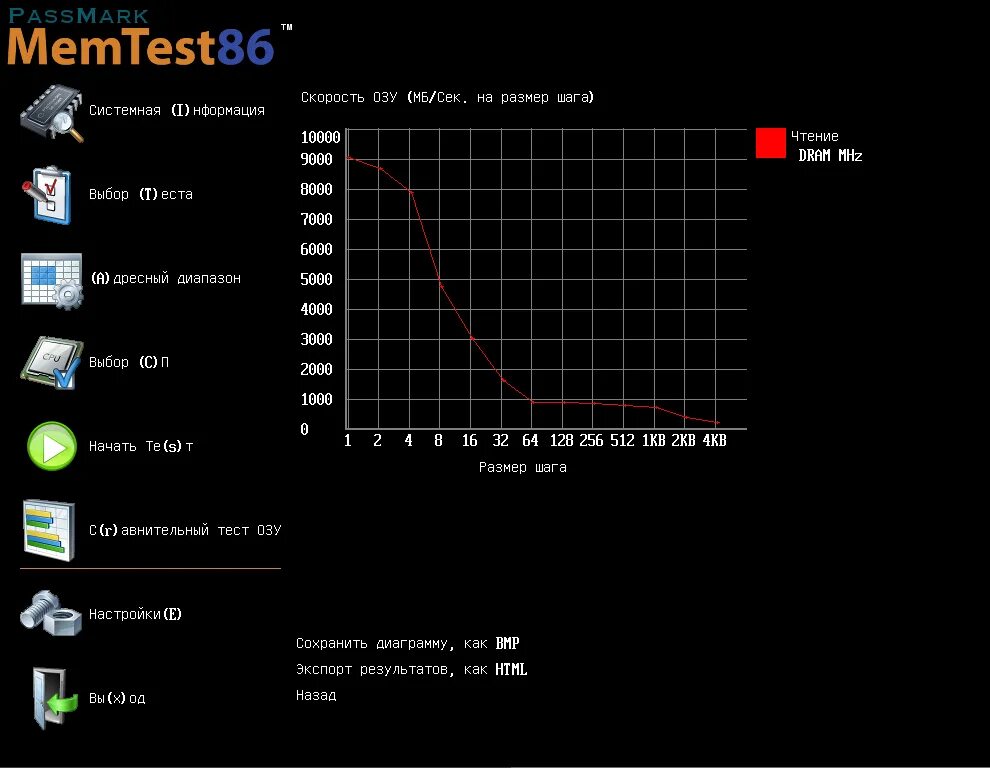Select the 'Выбор (C)П' menu label
This screenshot has width=990, height=768.
pyautogui.click(x=129, y=363)
